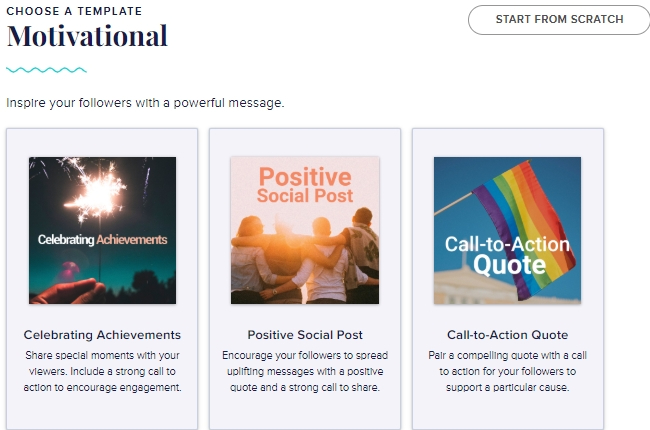Click the Positive Social Post card title
Image resolution: width=650 pixels, height=430 pixels.
[305, 335]
